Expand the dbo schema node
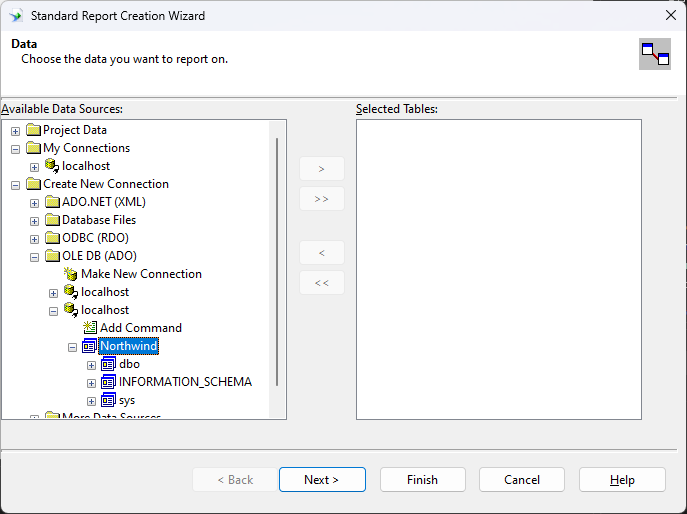Screen dimensions: 687x514 pos(91,364)
